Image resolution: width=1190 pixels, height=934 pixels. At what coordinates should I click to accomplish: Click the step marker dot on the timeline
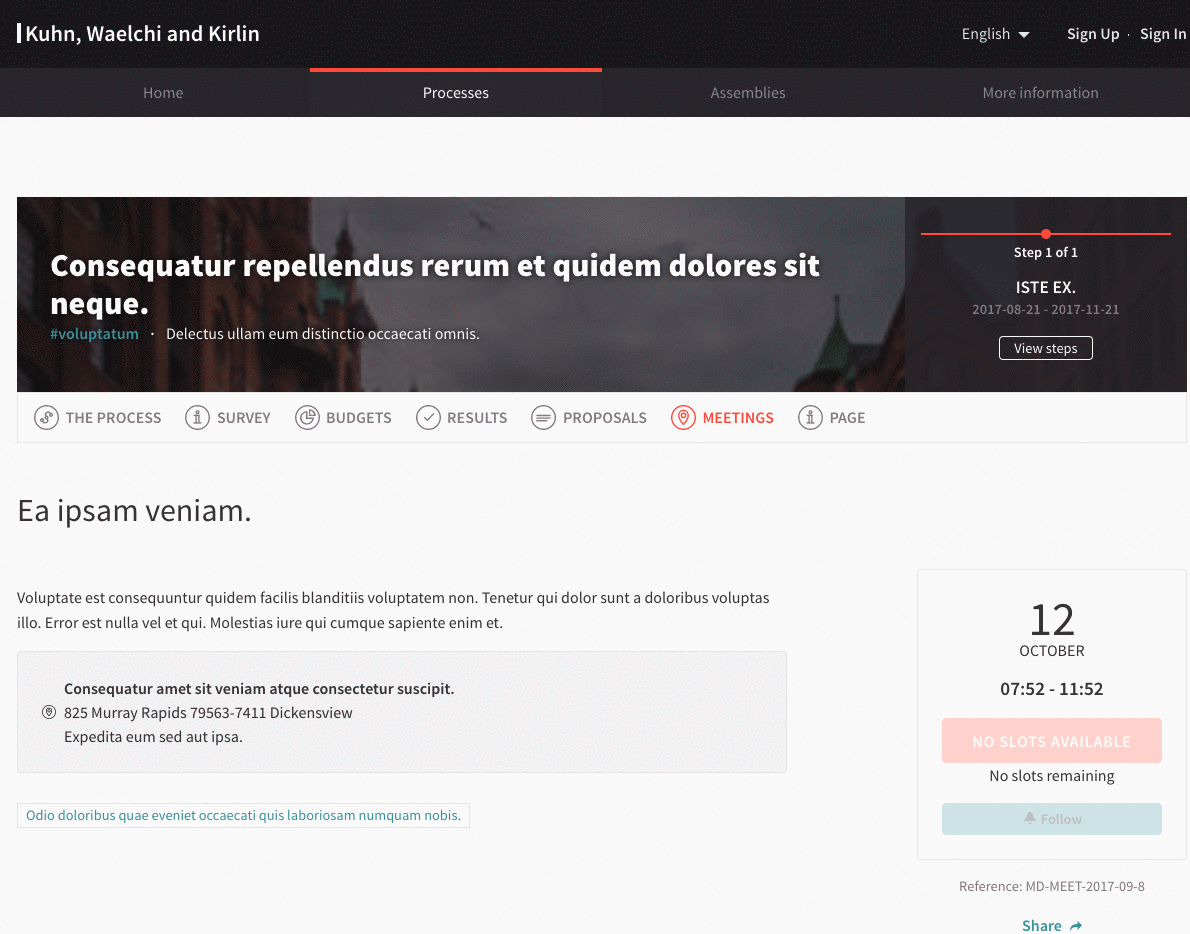pos(1046,233)
